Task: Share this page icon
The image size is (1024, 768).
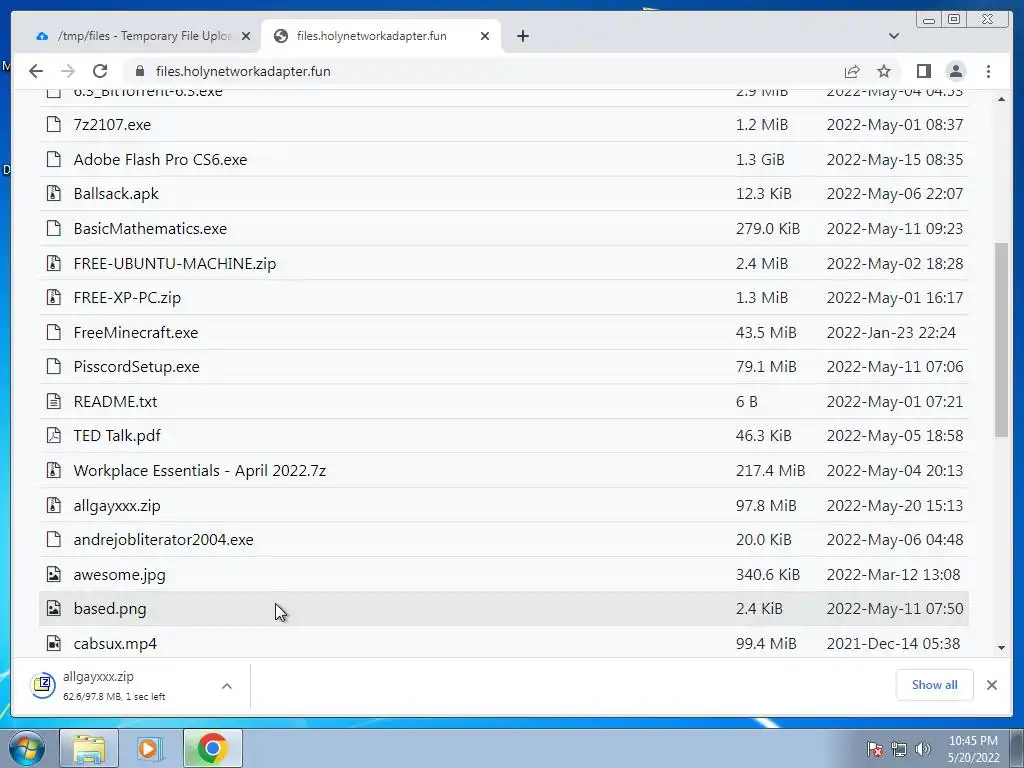Action: (x=852, y=71)
